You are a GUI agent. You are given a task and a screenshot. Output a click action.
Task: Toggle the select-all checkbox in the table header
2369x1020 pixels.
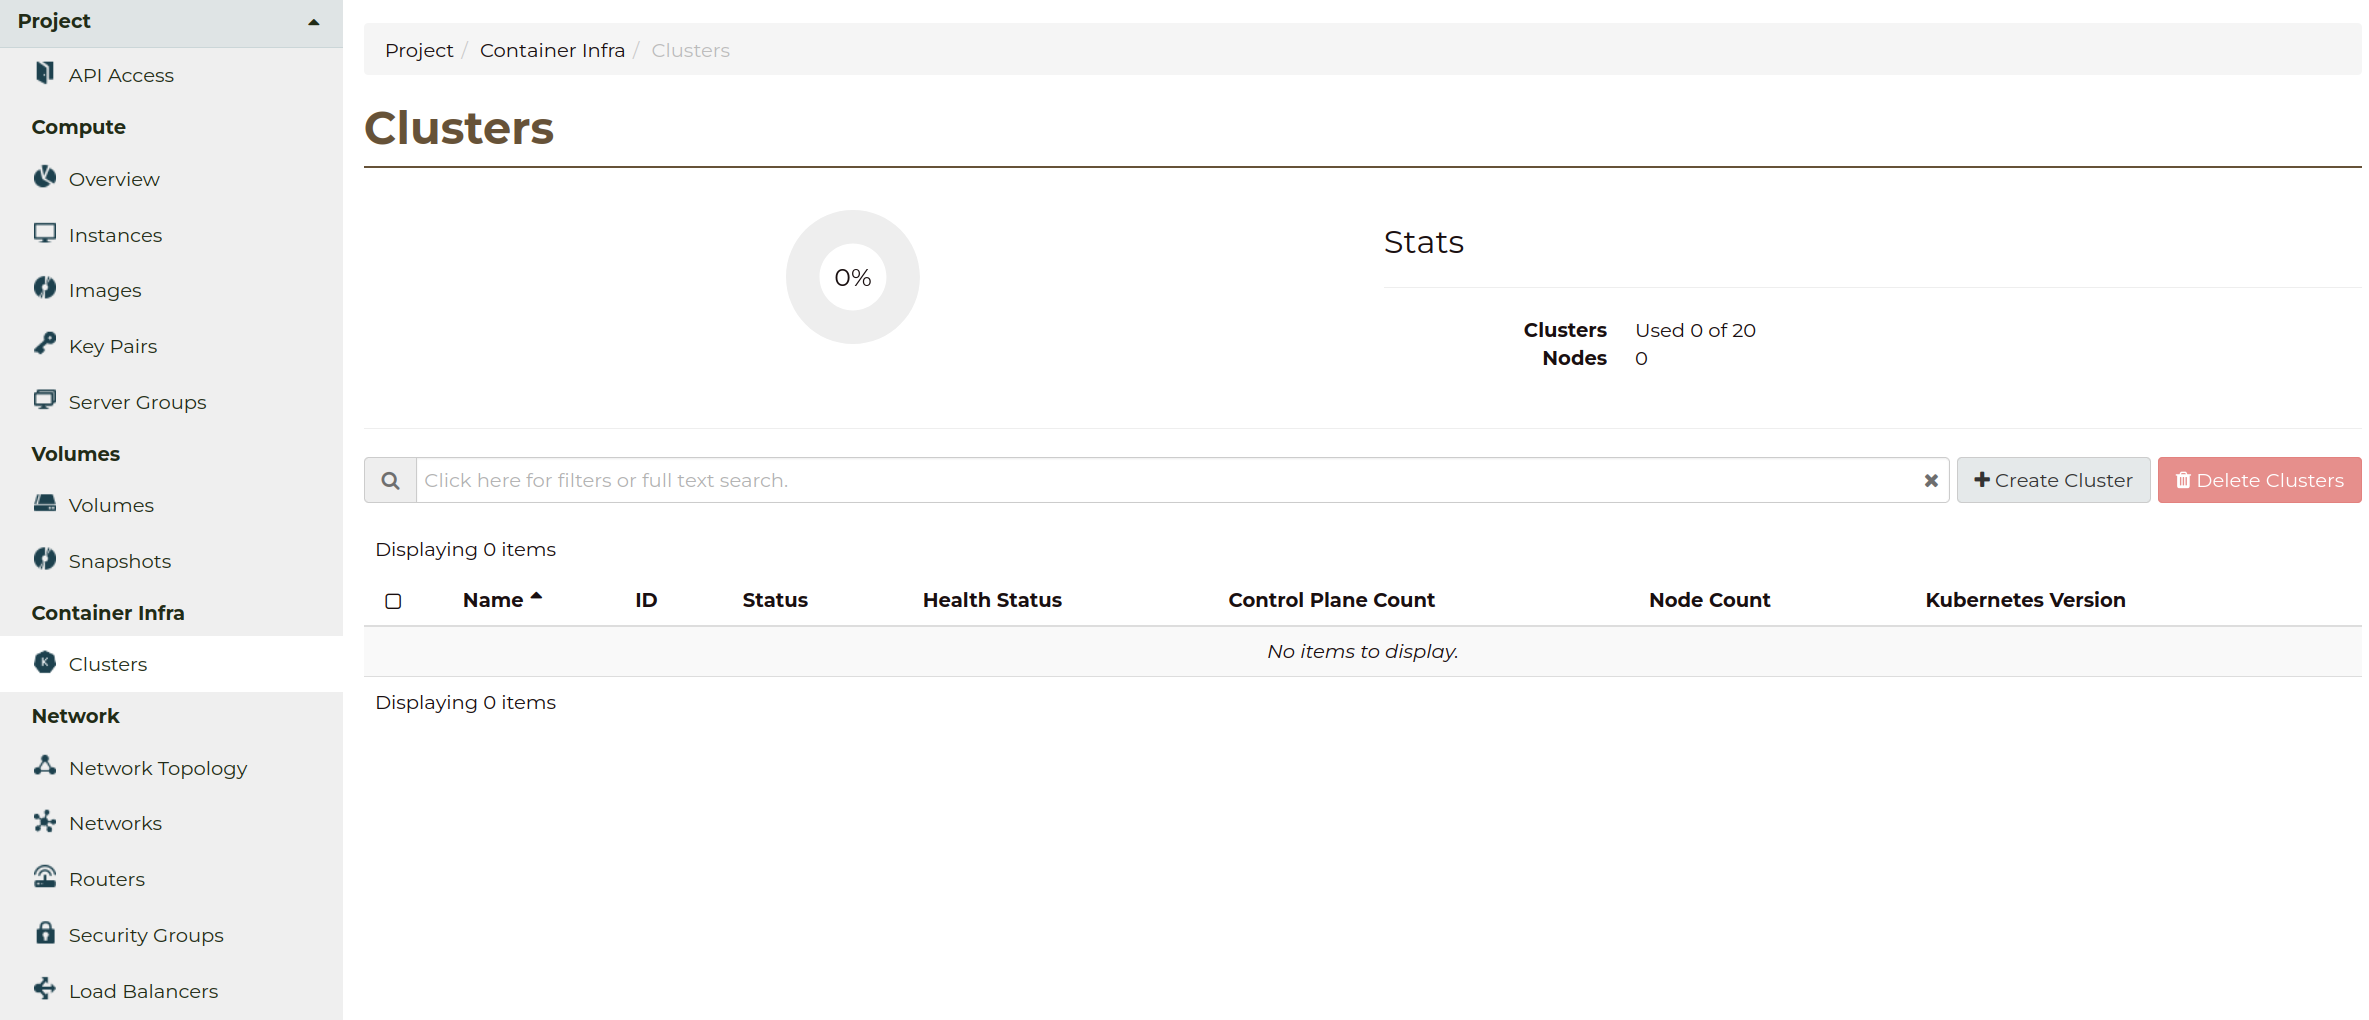393,601
